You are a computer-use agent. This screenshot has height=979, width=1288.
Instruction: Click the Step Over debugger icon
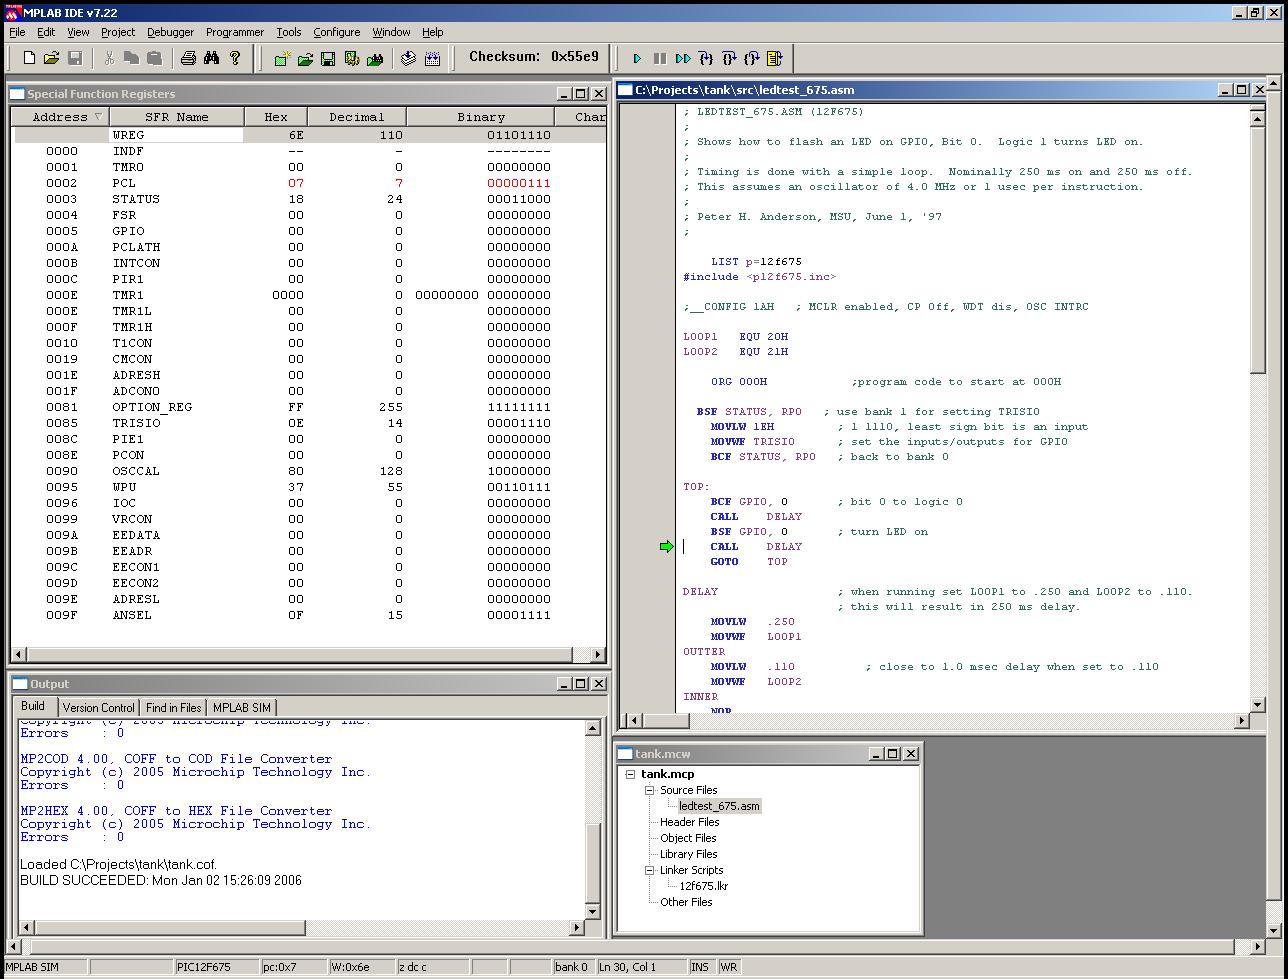click(729, 59)
